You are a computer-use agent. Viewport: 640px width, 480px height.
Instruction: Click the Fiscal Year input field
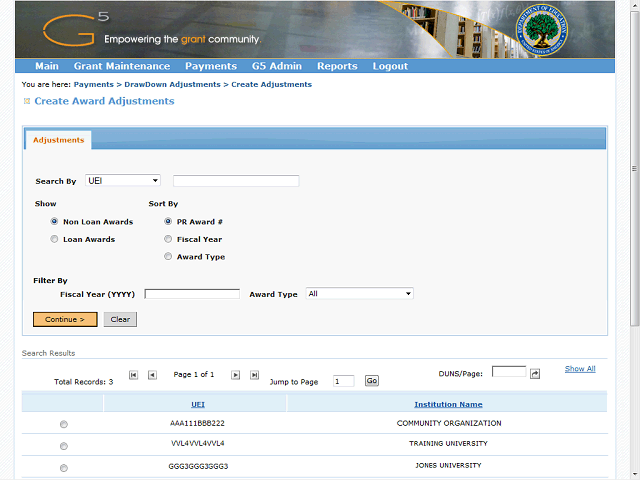192,294
